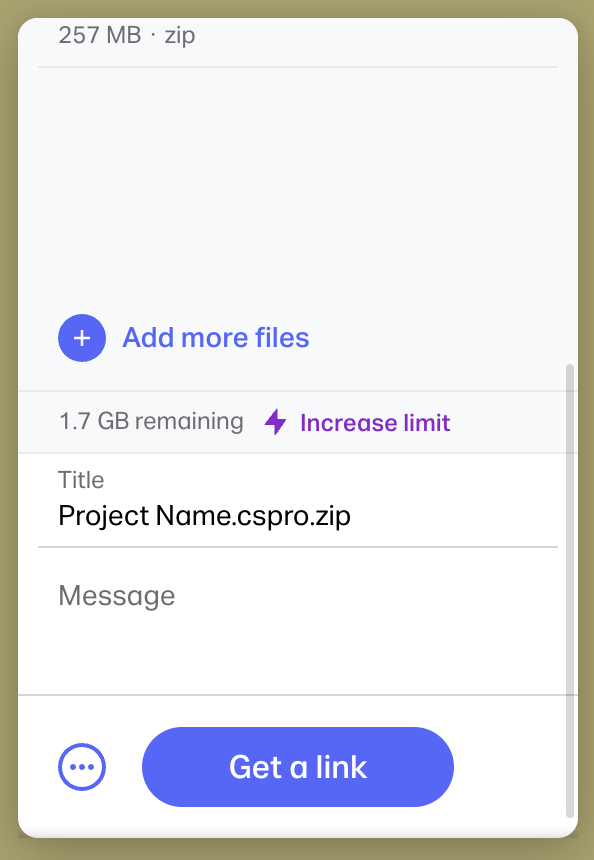
Task: Click the Message placeholder text
Action: tap(117, 596)
